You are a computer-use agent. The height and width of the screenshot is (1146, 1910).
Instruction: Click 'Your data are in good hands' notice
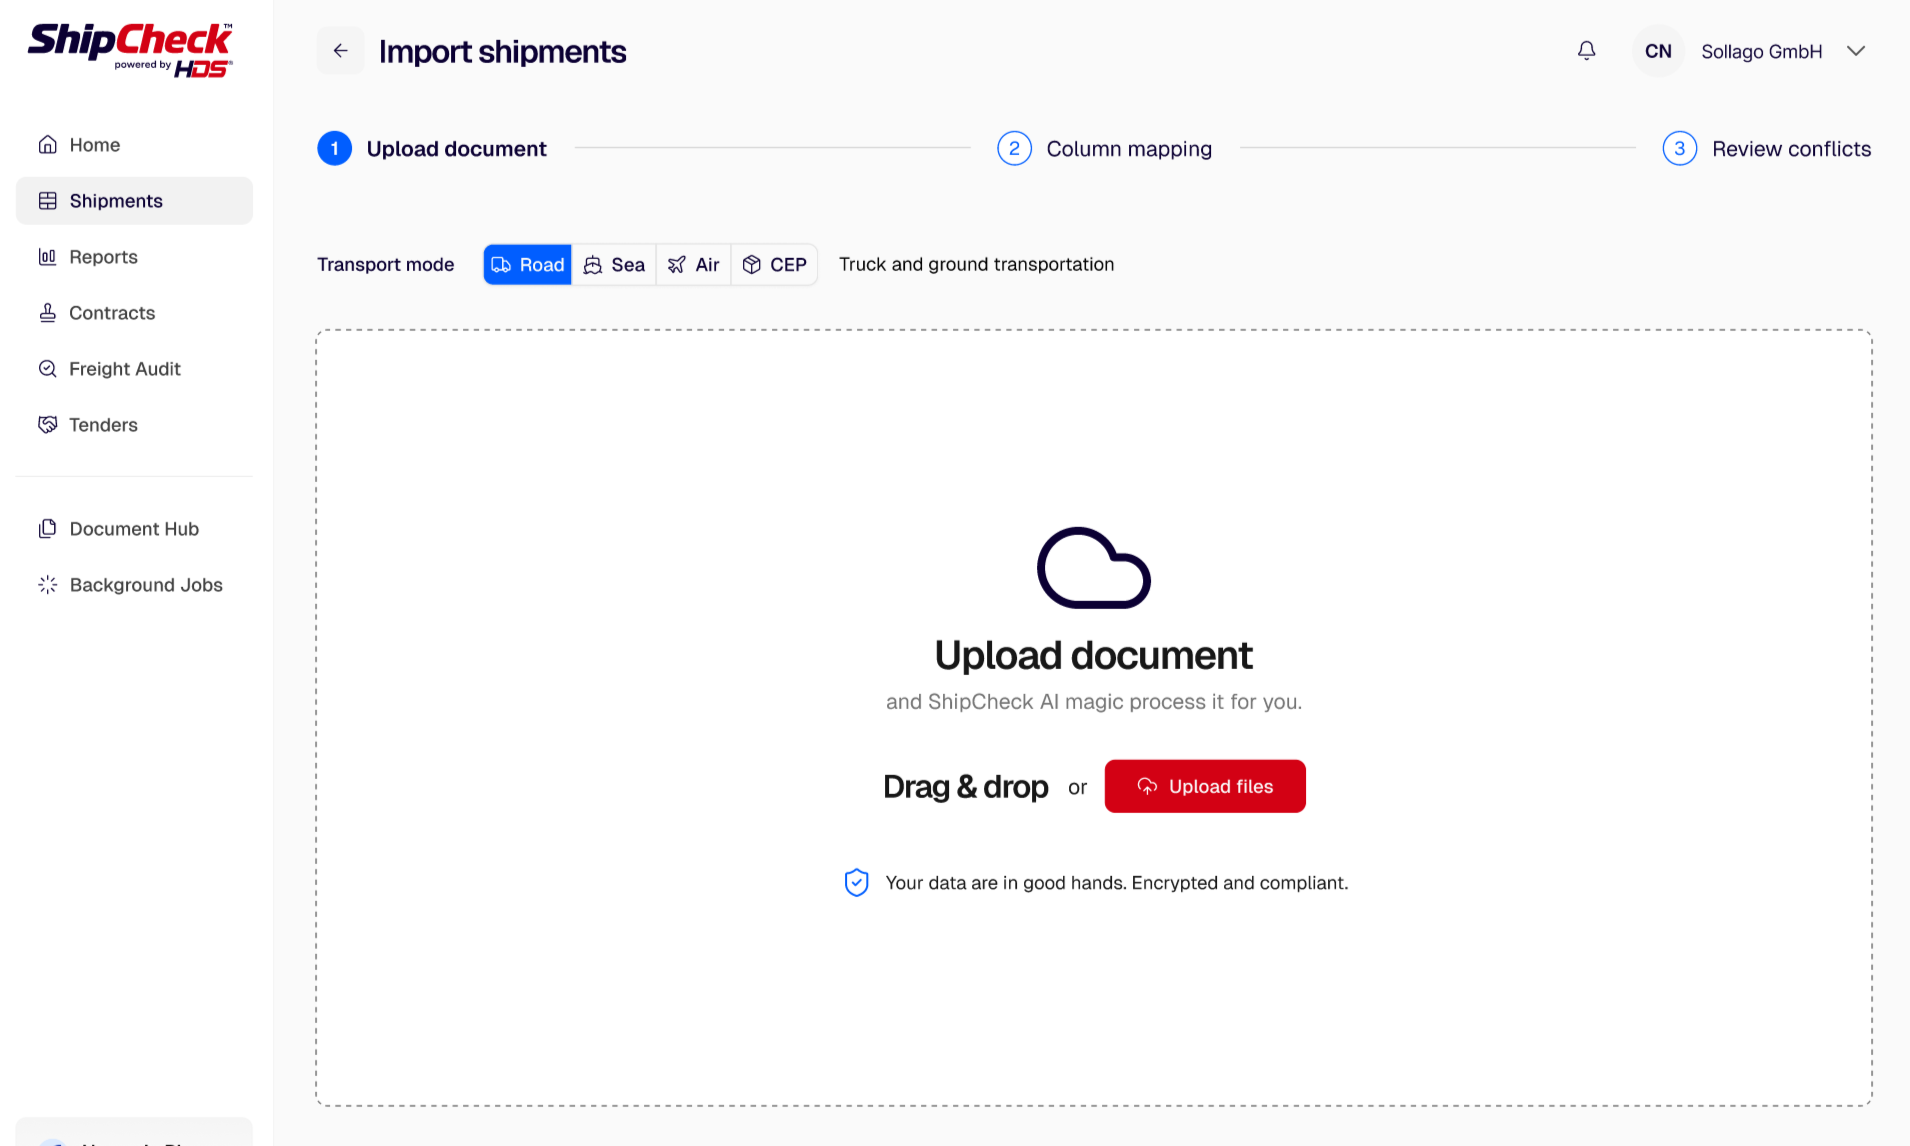point(1116,883)
